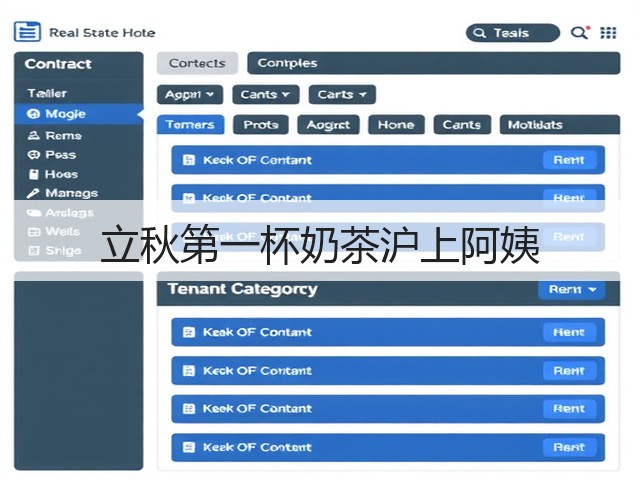Image resolution: width=640 pixels, height=480 pixels.
Task: Select the Magie sidebar icon
Action: click(33, 114)
